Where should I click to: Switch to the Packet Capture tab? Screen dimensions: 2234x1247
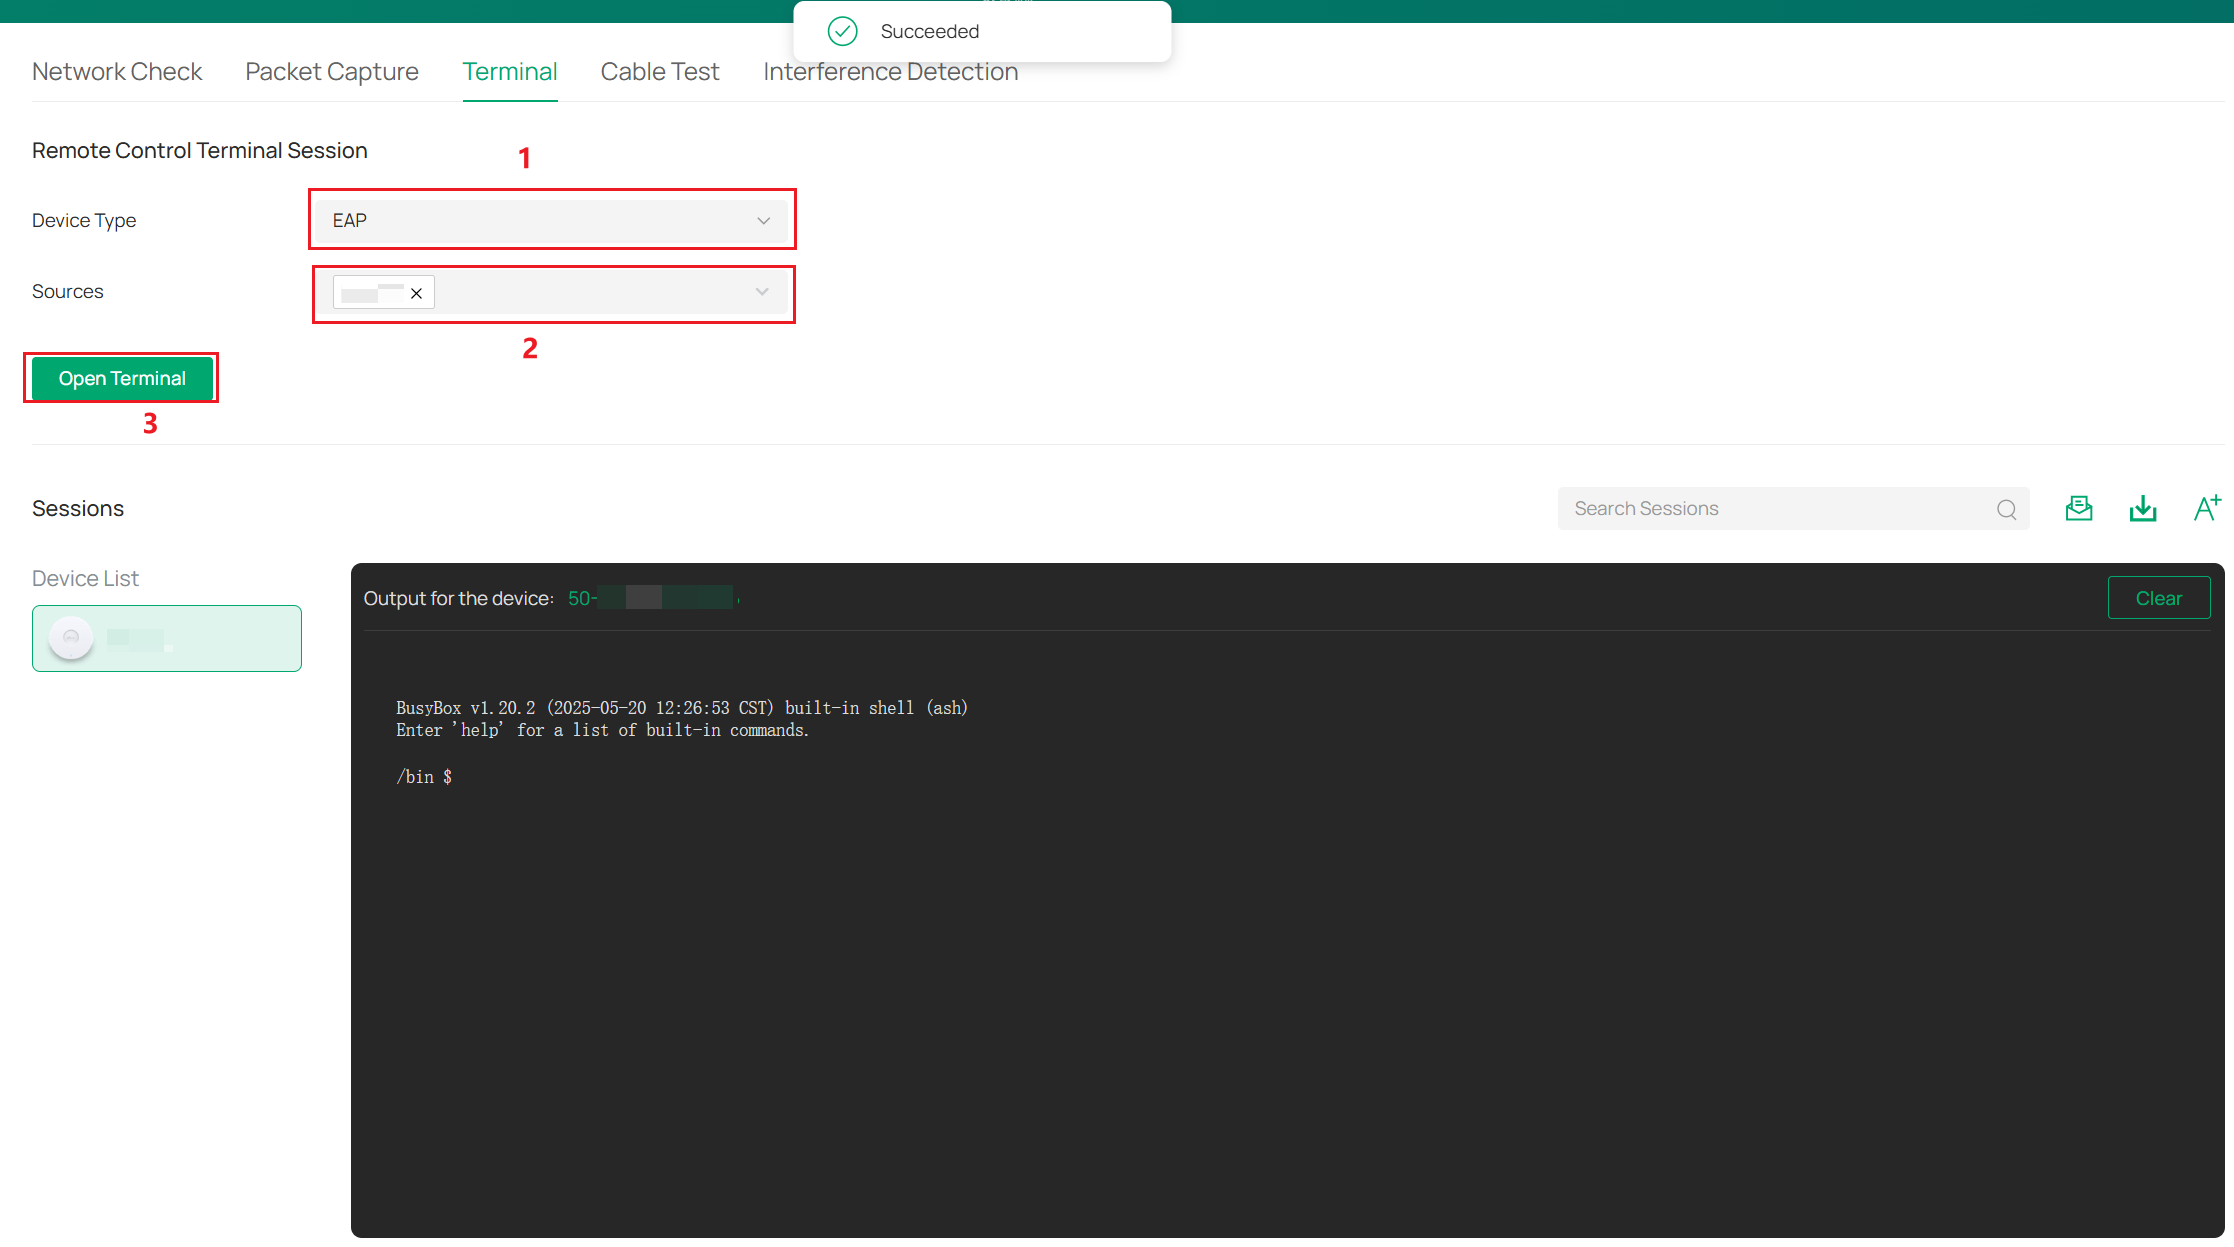(x=331, y=71)
